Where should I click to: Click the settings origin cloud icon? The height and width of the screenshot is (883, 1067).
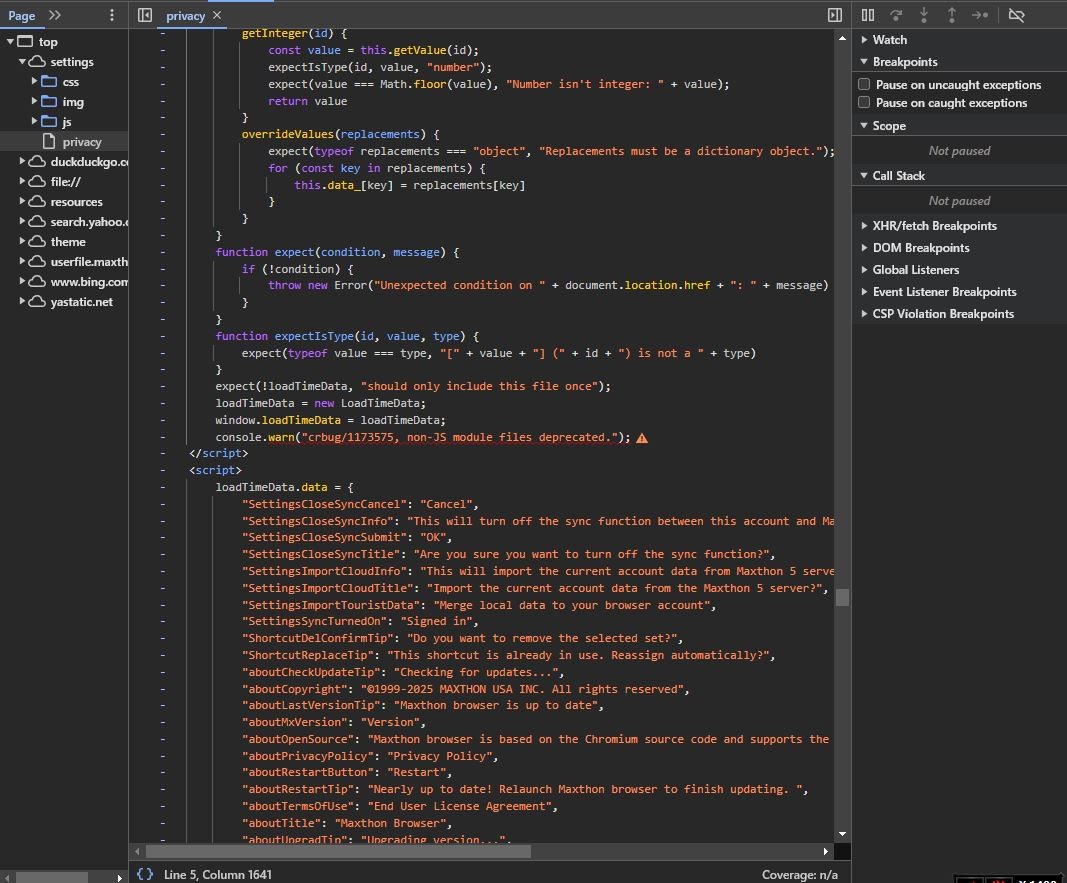(37, 62)
